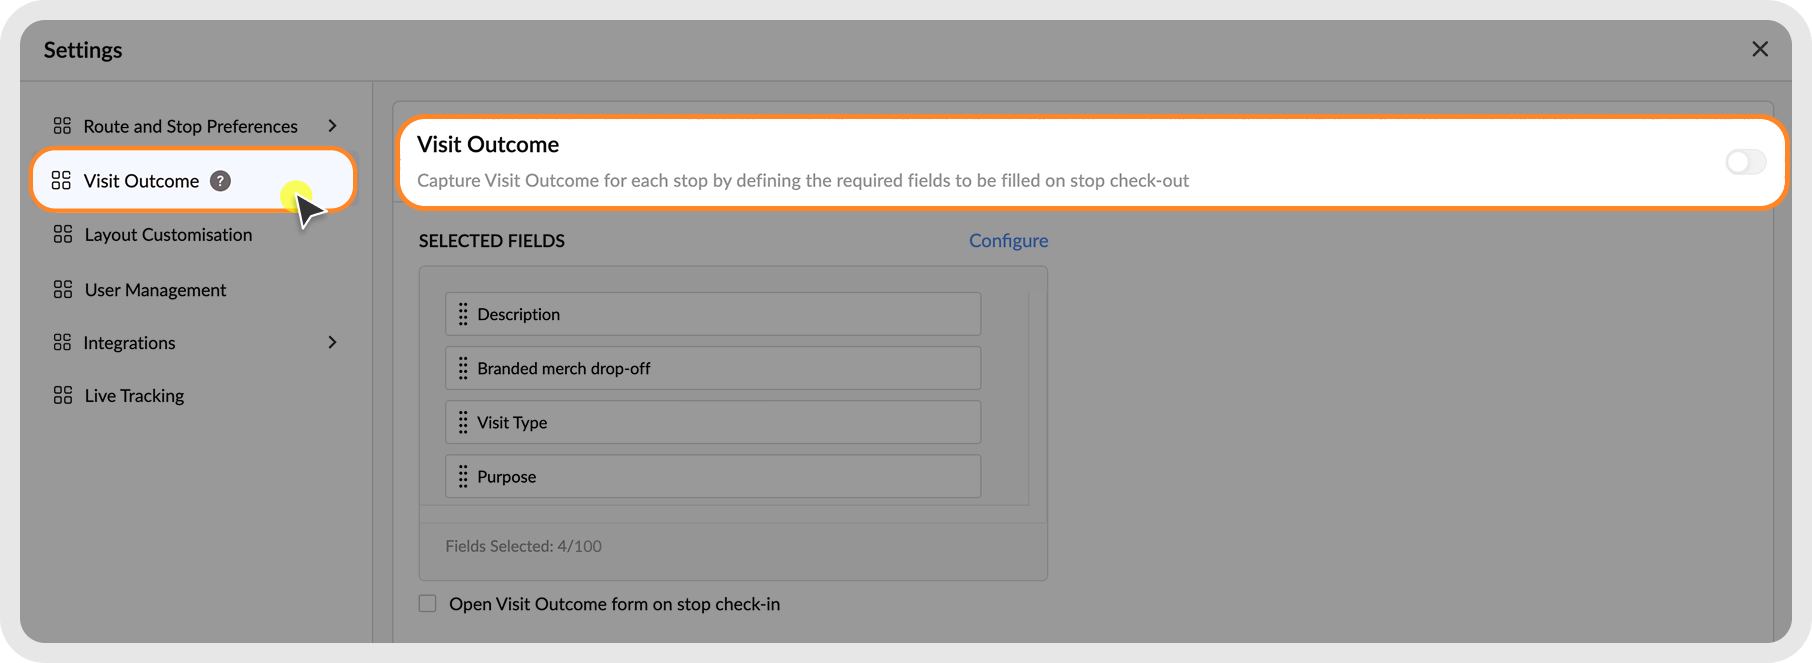The image size is (1812, 663).
Task: Close the Settings dialog
Action: (x=1760, y=49)
